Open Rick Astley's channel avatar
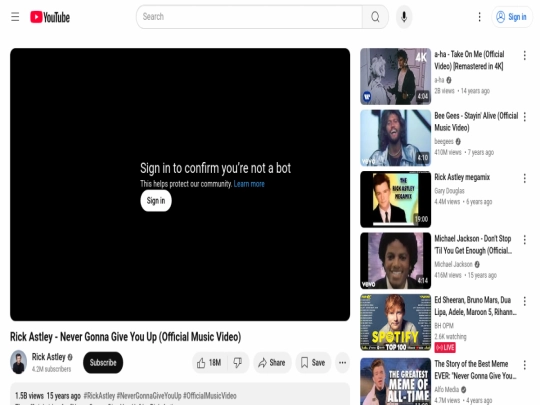540x405 pixels. (x=19, y=362)
